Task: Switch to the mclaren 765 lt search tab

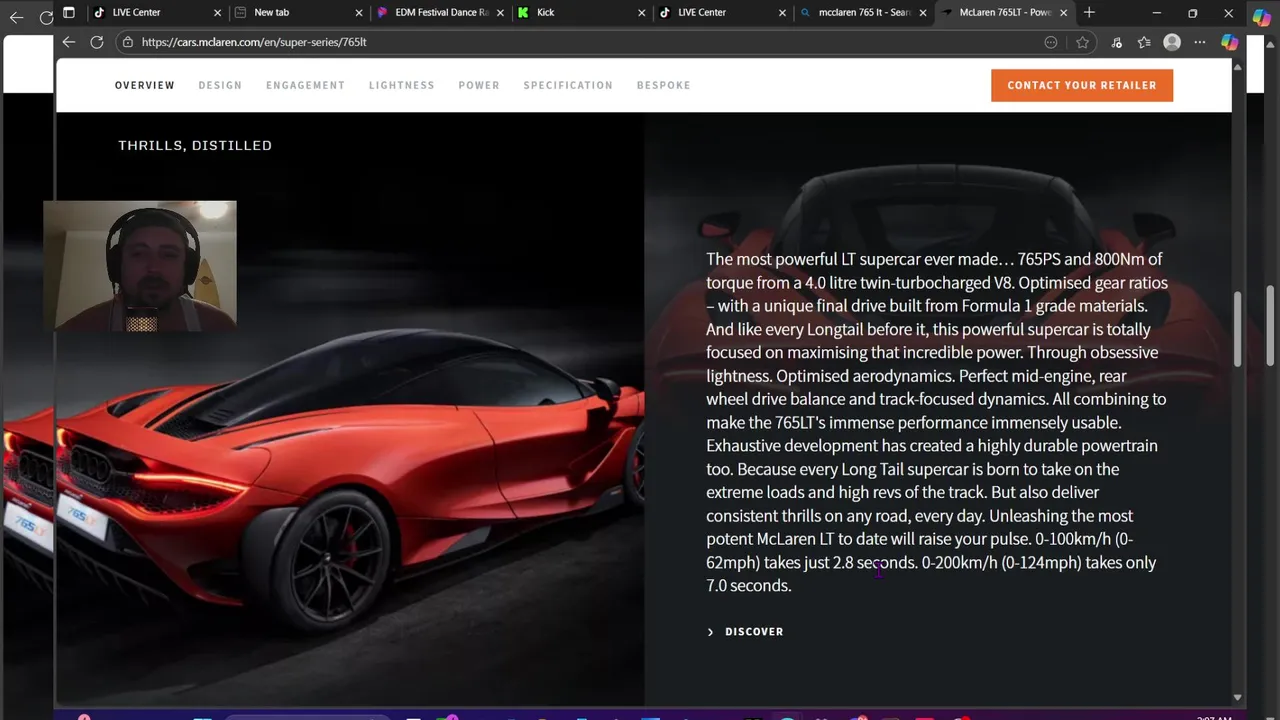Action: 863,13
